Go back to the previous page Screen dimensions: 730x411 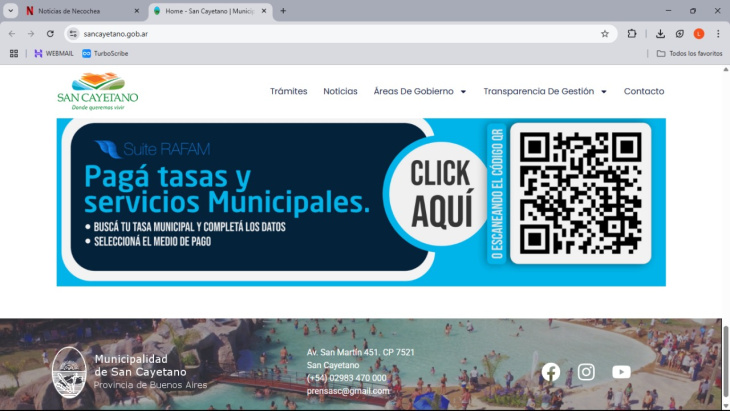click(x=12, y=34)
